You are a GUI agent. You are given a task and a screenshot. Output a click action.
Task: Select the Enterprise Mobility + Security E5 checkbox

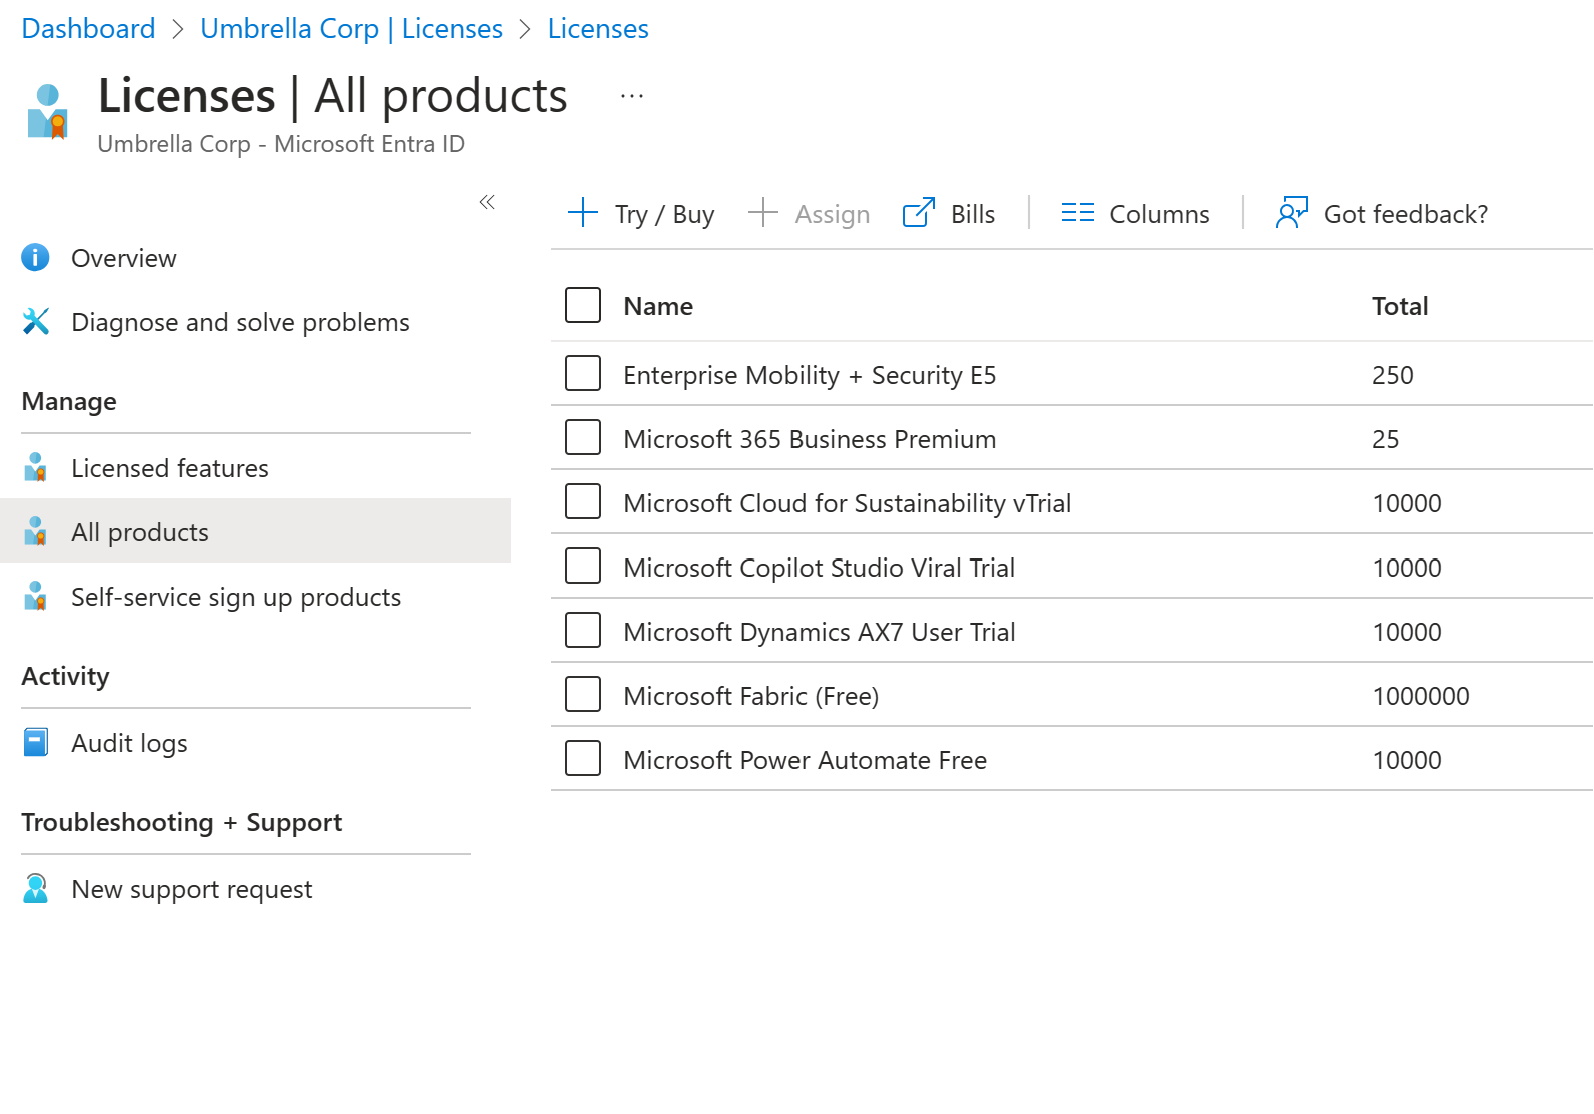pos(583,374)
